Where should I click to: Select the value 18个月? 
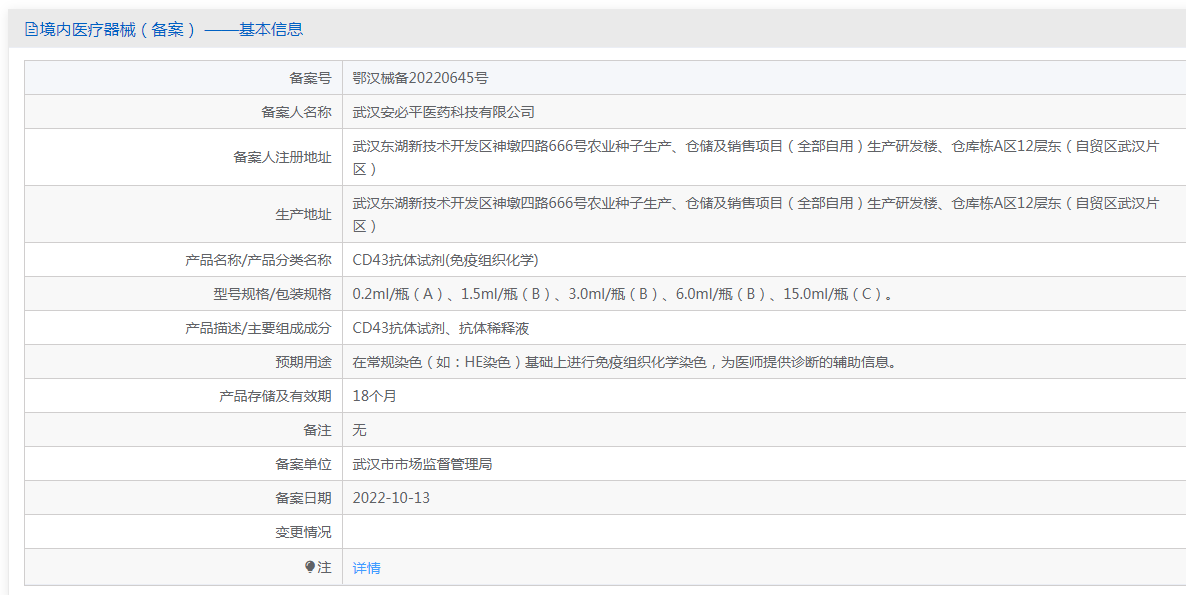point(374,396)
